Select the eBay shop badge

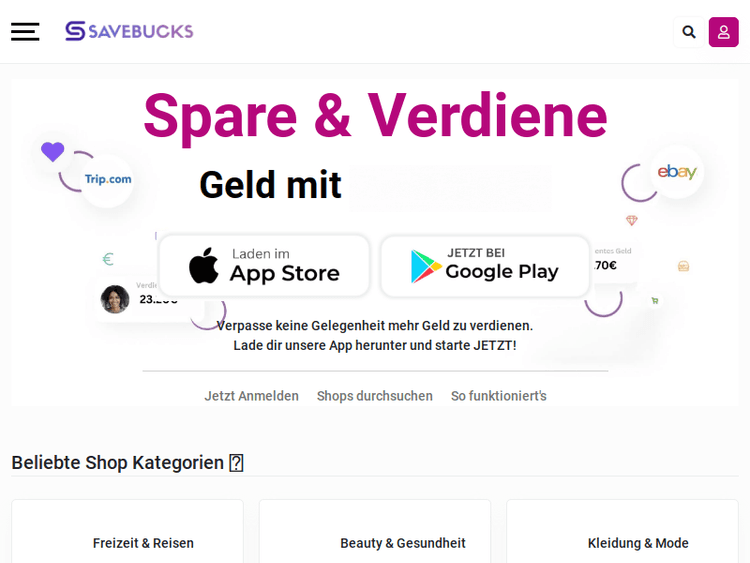pos(677,172)
